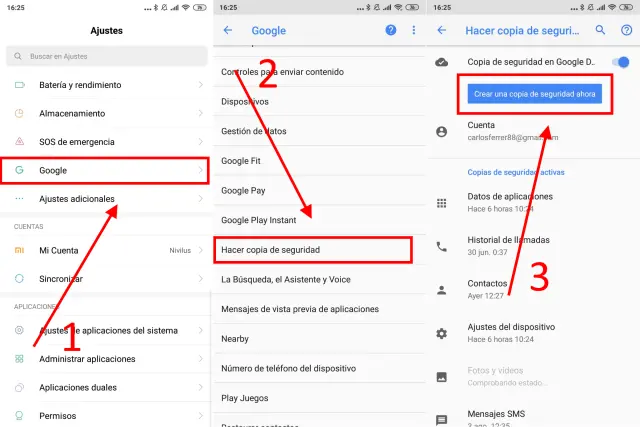Open three-dot overflow menu in Google screen
Screen dimensions: 640x427
coord(414,31)
